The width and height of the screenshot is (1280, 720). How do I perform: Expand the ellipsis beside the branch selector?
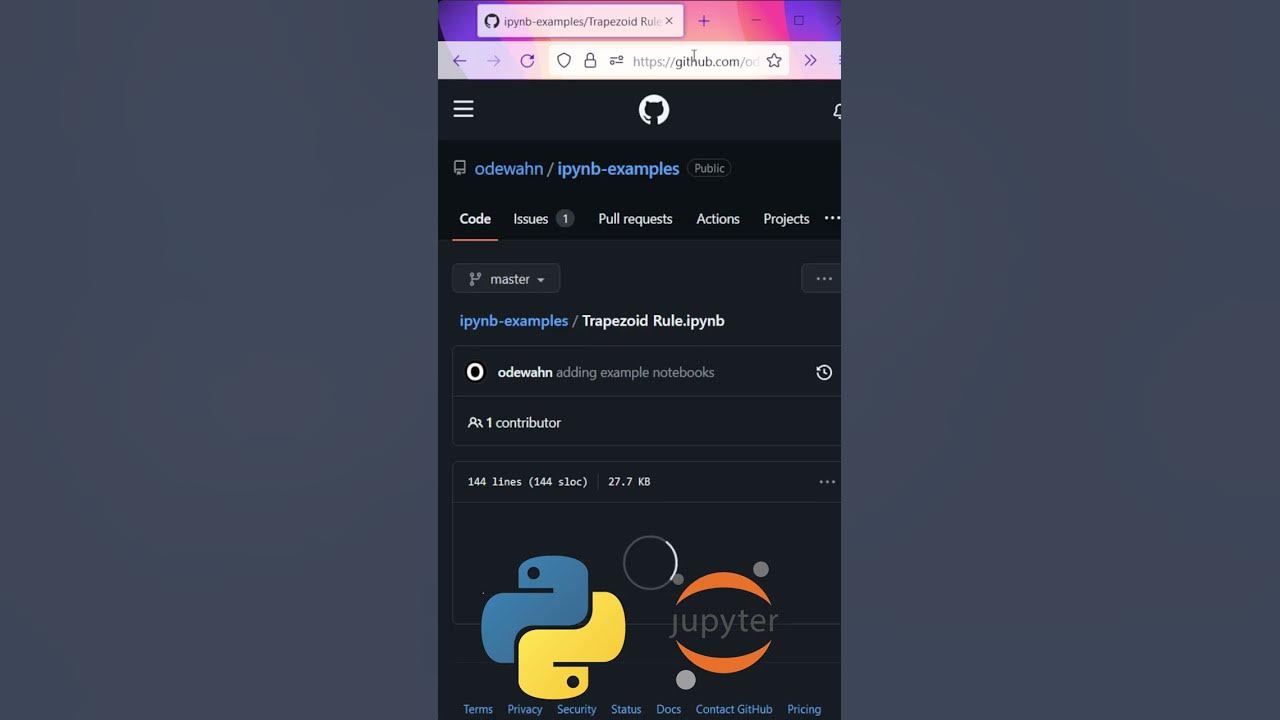coord(823,279)
